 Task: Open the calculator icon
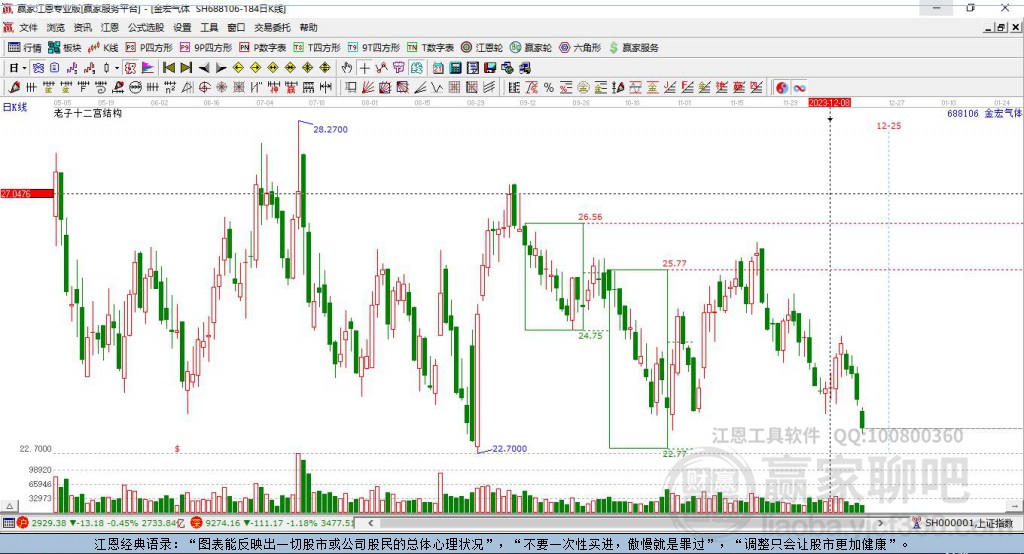[455, 68]
